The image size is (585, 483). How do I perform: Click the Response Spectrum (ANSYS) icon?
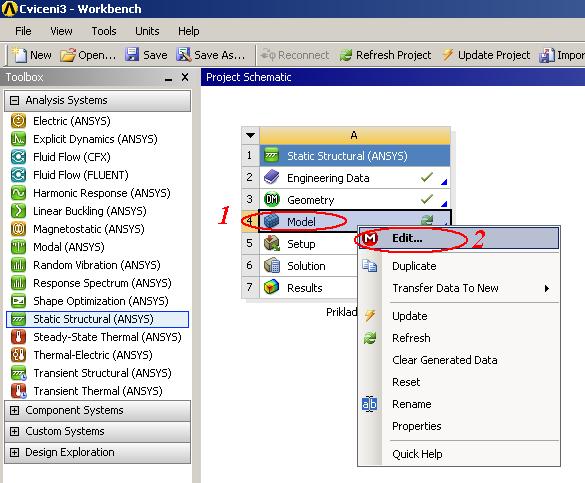pos(18,283)
